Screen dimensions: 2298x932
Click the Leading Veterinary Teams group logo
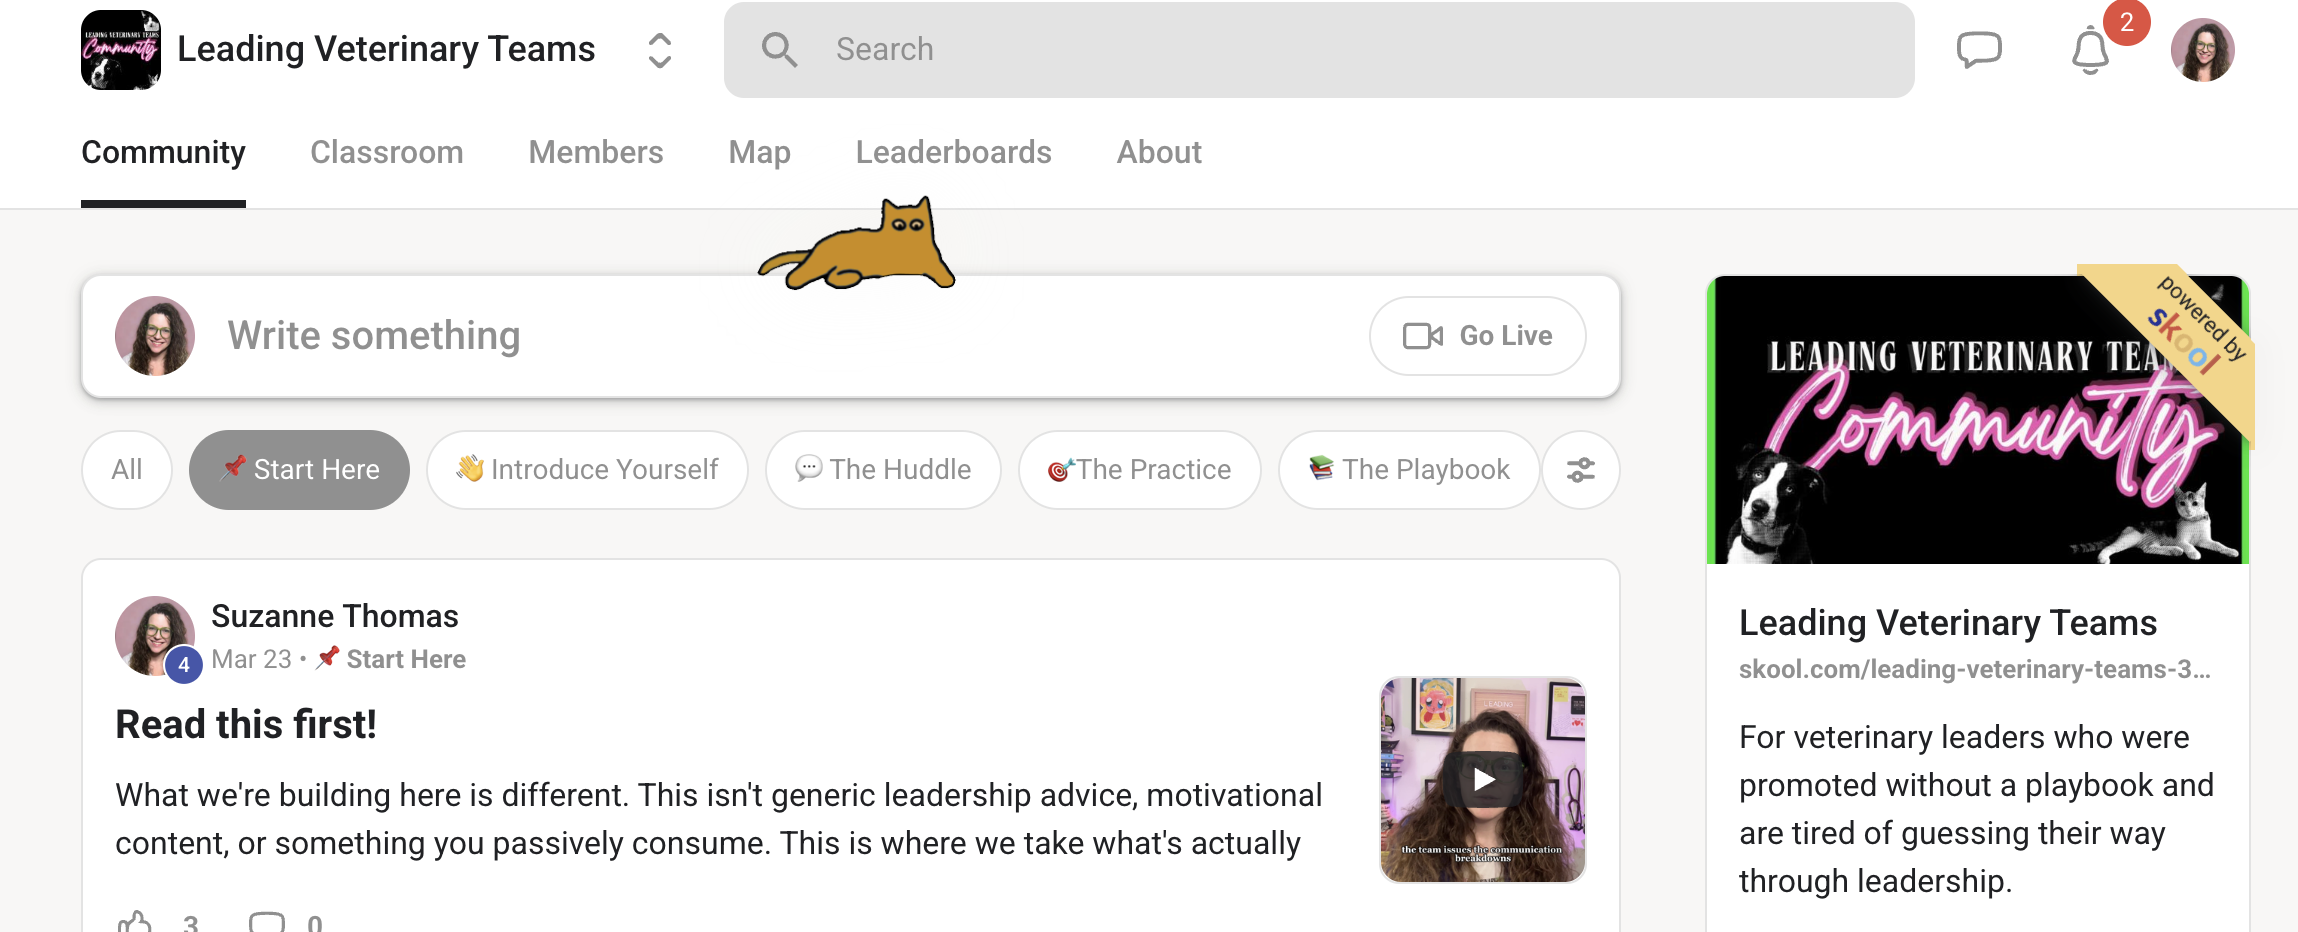[121, 50]
